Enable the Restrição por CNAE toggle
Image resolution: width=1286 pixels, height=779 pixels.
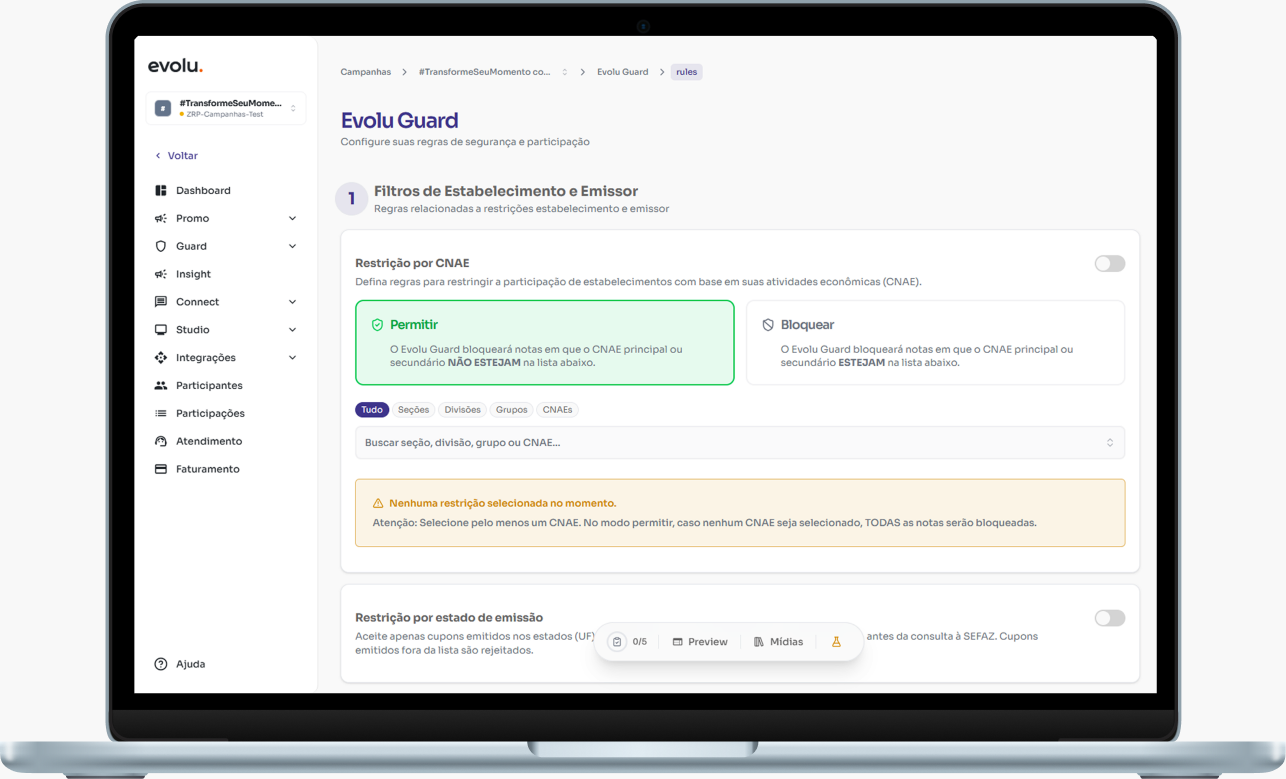coord(1110,264)
